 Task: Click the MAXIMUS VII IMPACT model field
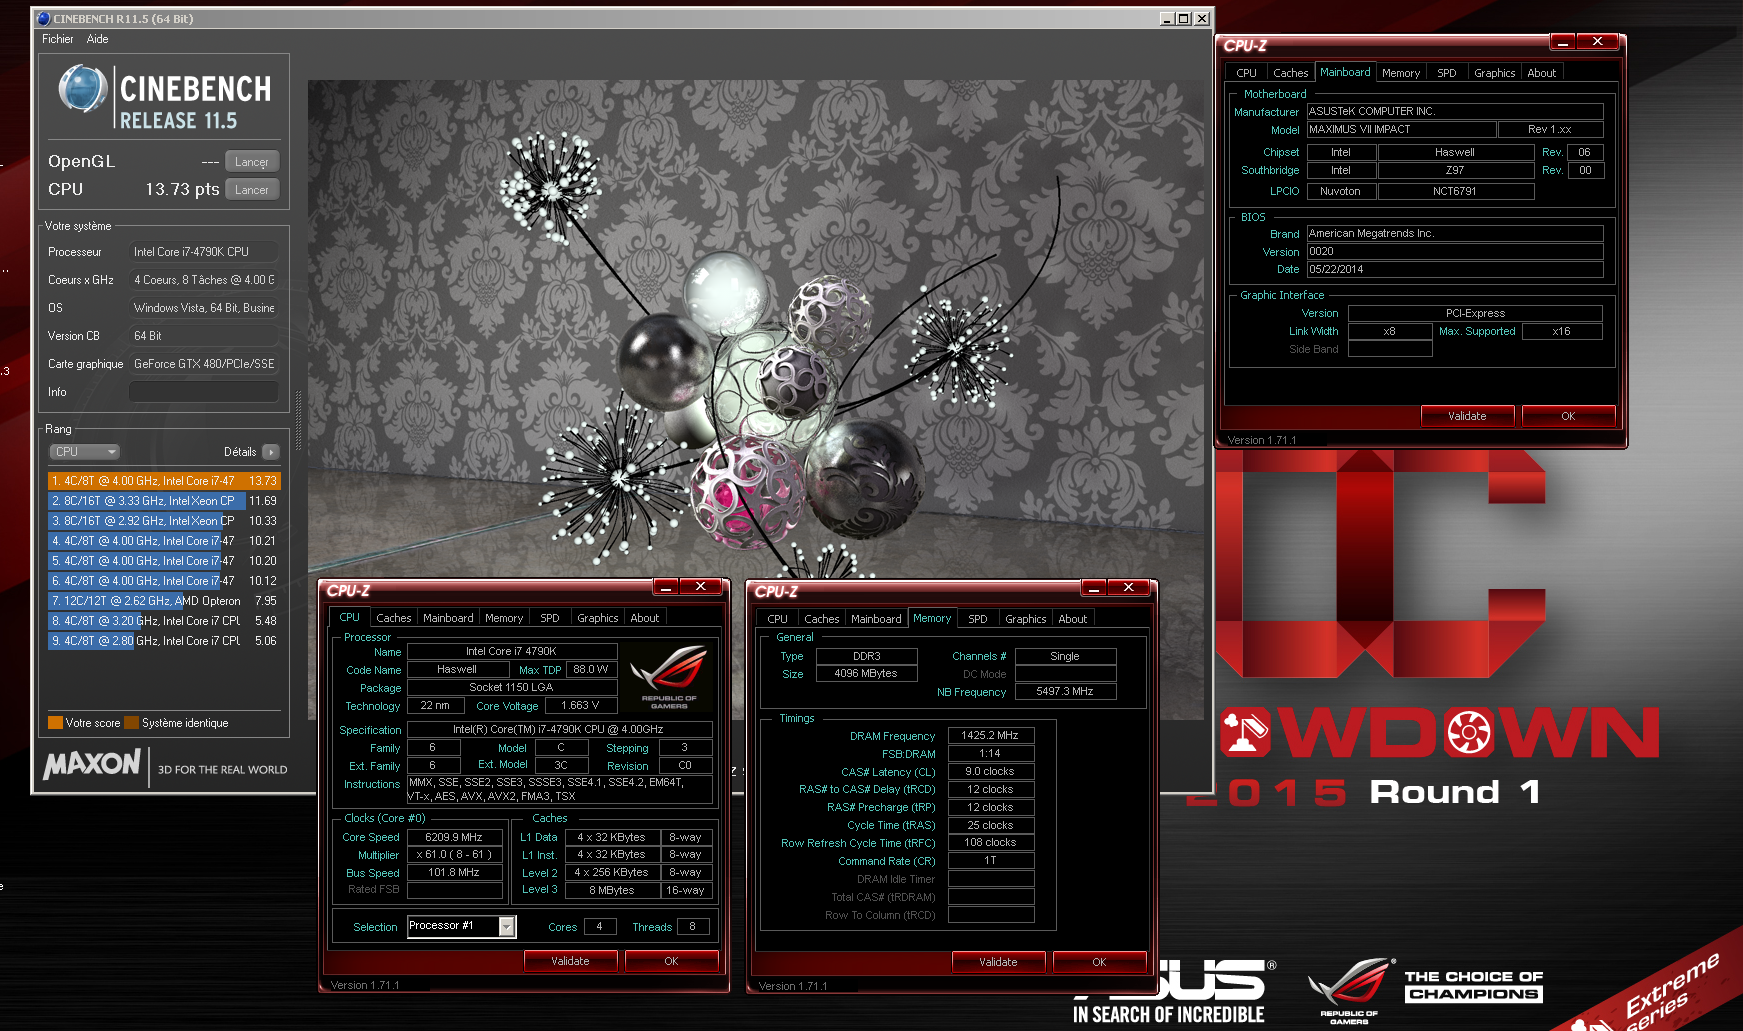tap(1402, 129)
